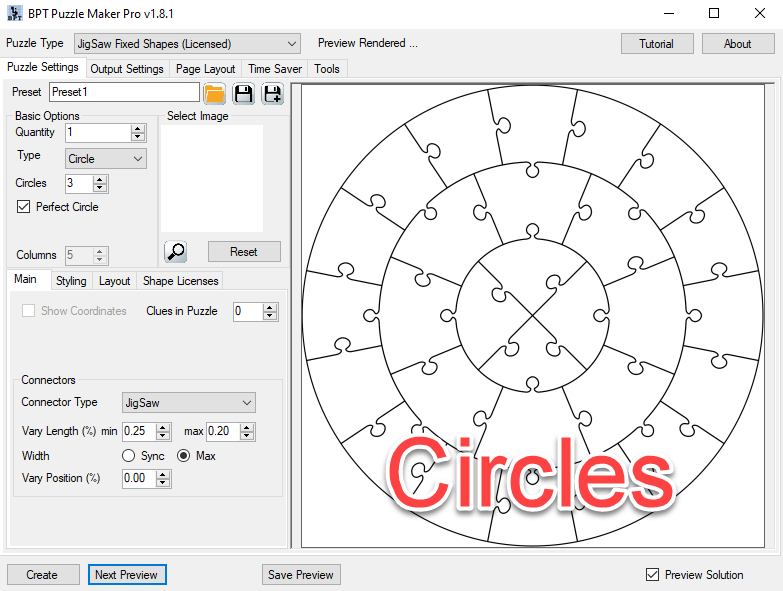Increase the Quantity spinner value
Image resolution: width=783 pixels, height=591 pixels.
[138, 129]
